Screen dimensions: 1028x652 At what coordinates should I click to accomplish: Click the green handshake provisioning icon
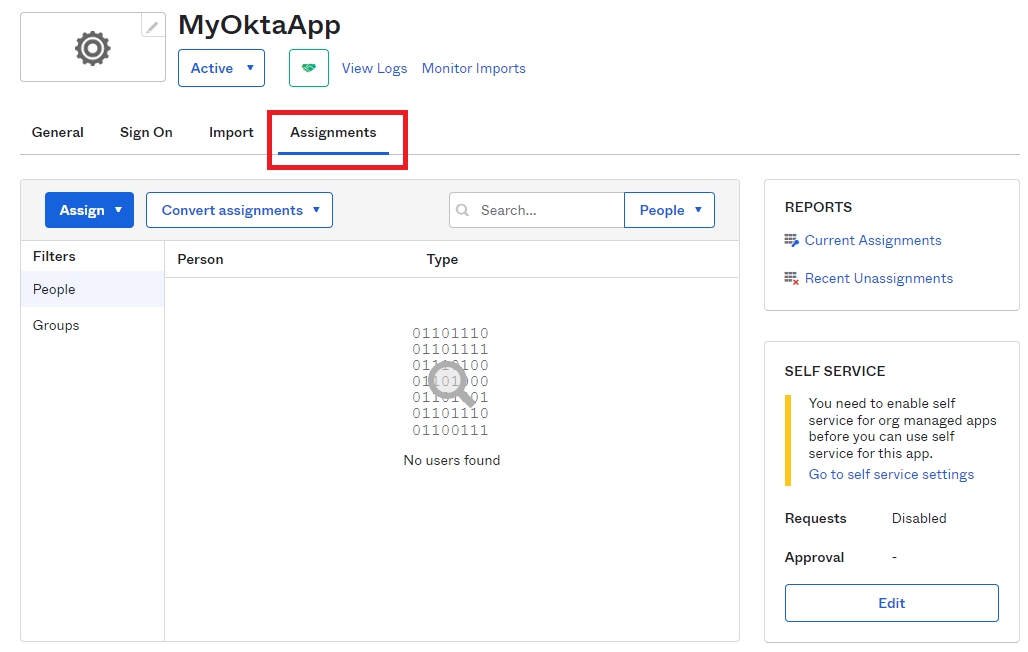tap(309, 68)
